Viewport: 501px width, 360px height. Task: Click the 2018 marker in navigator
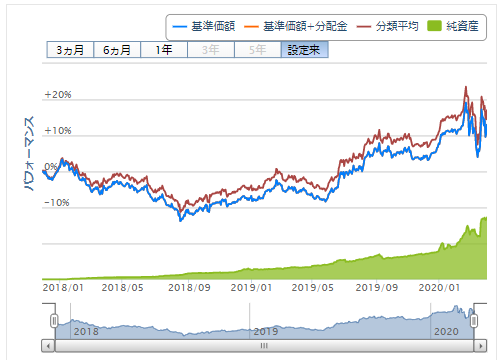(86, 331)
